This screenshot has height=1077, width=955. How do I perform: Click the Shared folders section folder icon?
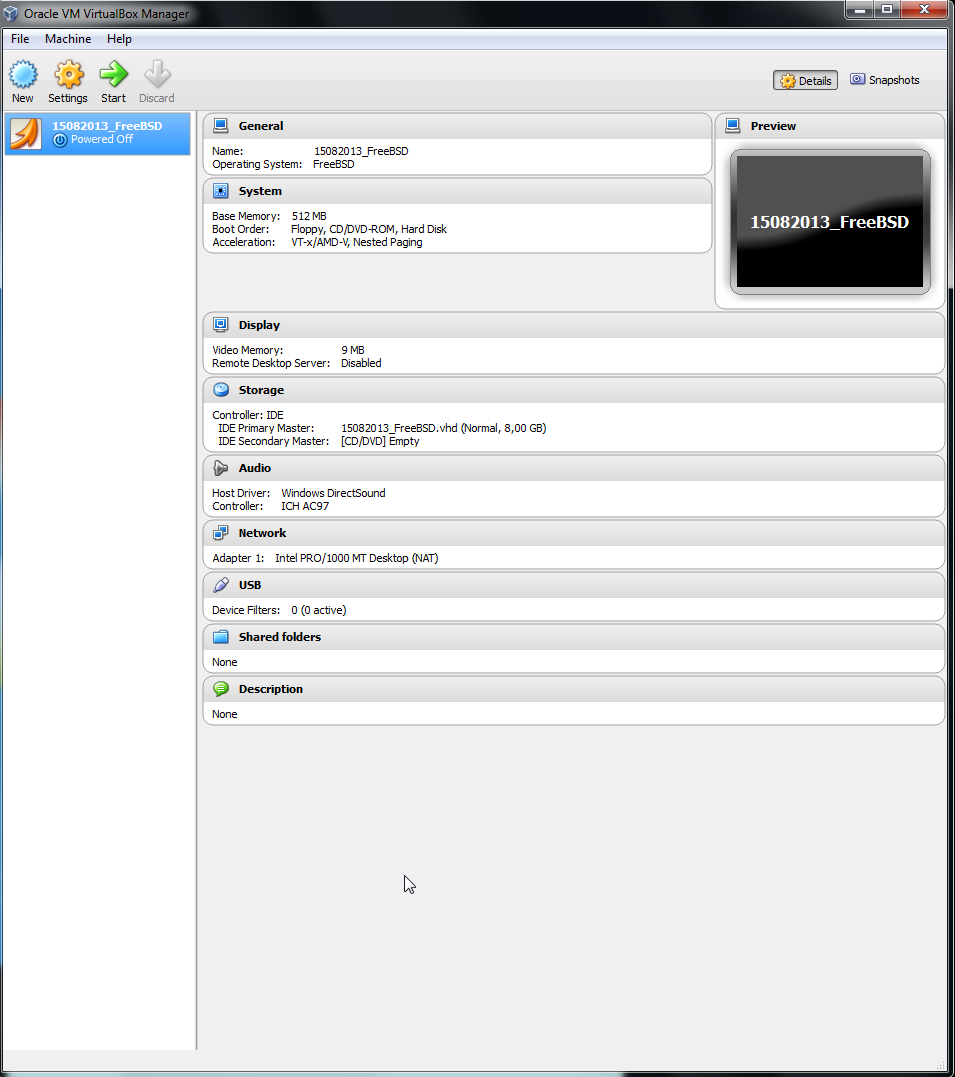pos(221,637)
